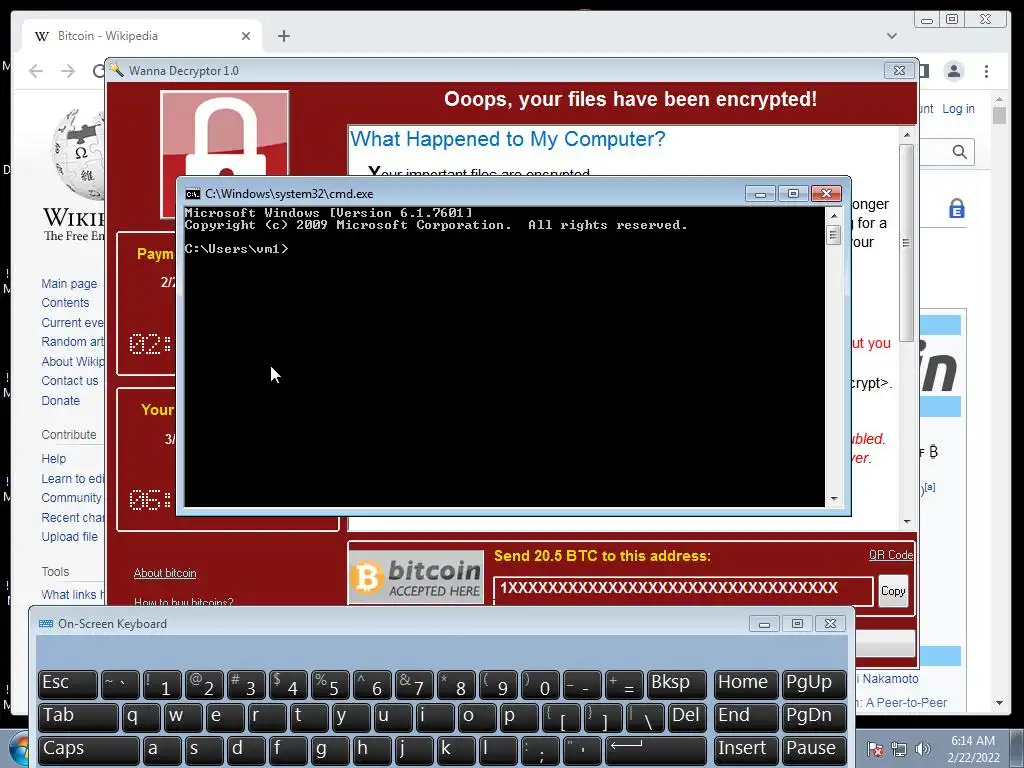This screenshot has width=1024, height=768.
Task: Click the bitcoin address field
Action: coord(683,590)
